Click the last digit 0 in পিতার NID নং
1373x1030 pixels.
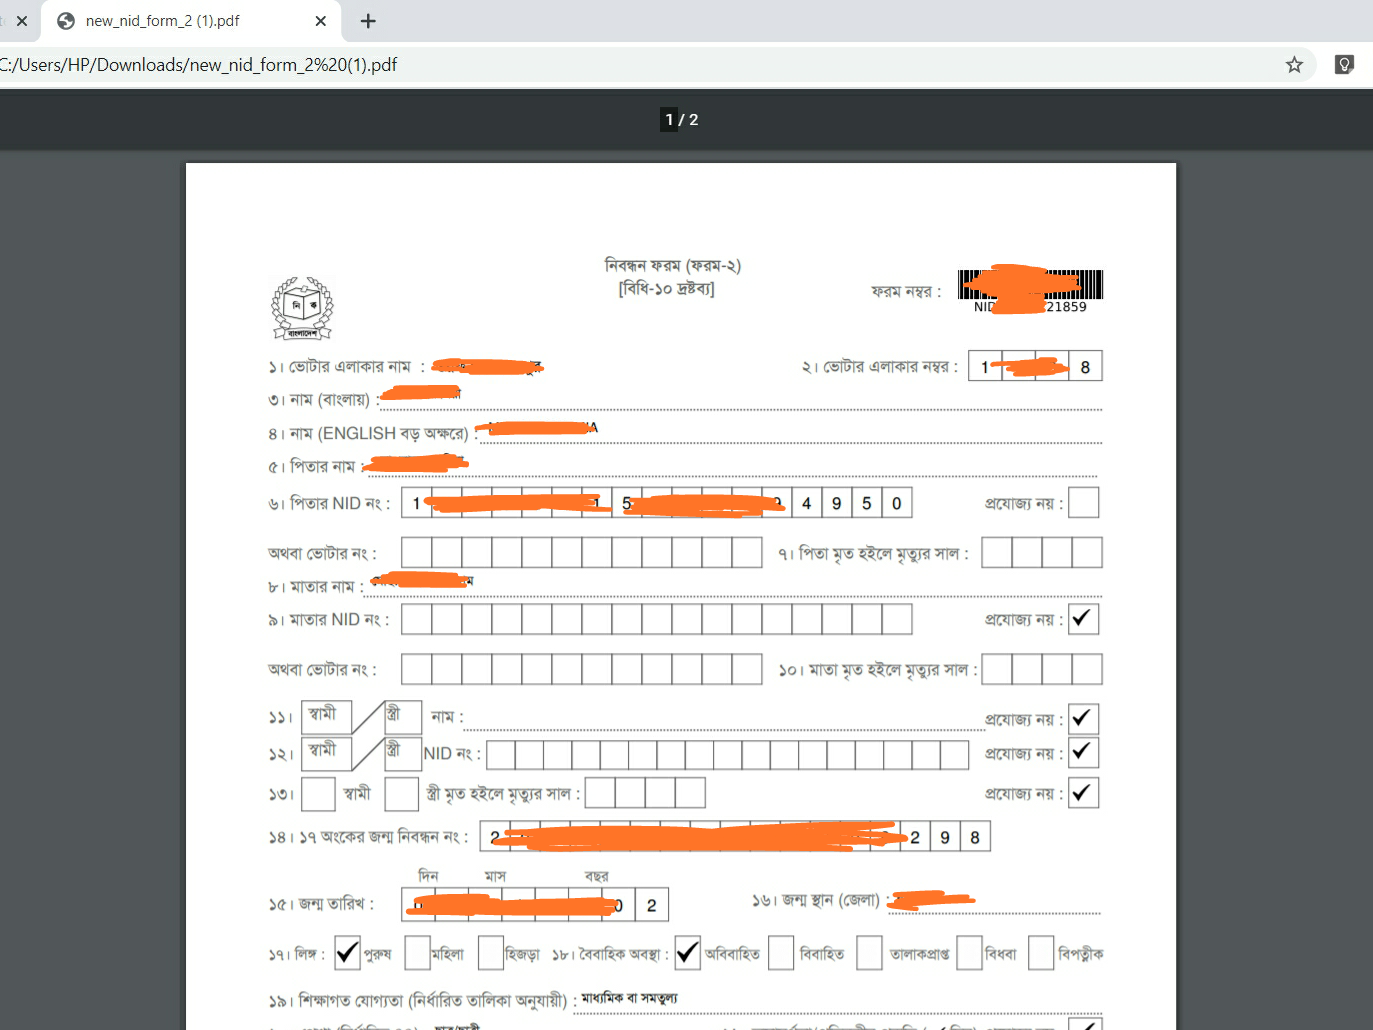[x=897, y=502]
